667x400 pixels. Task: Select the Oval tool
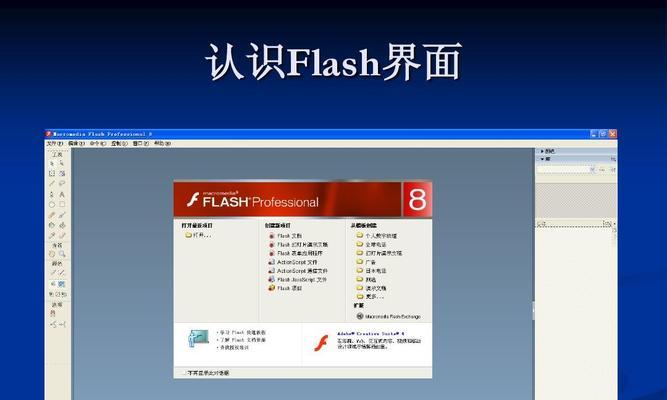[x=52, y=205]
